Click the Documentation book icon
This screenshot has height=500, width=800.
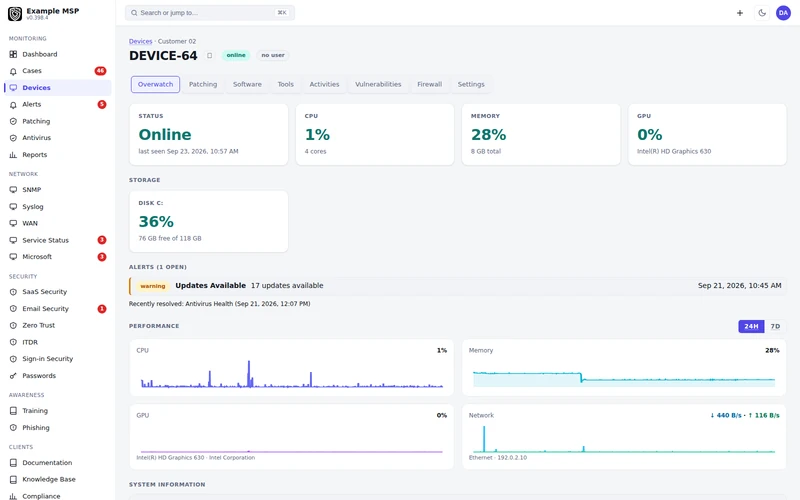tap(13, 463)
